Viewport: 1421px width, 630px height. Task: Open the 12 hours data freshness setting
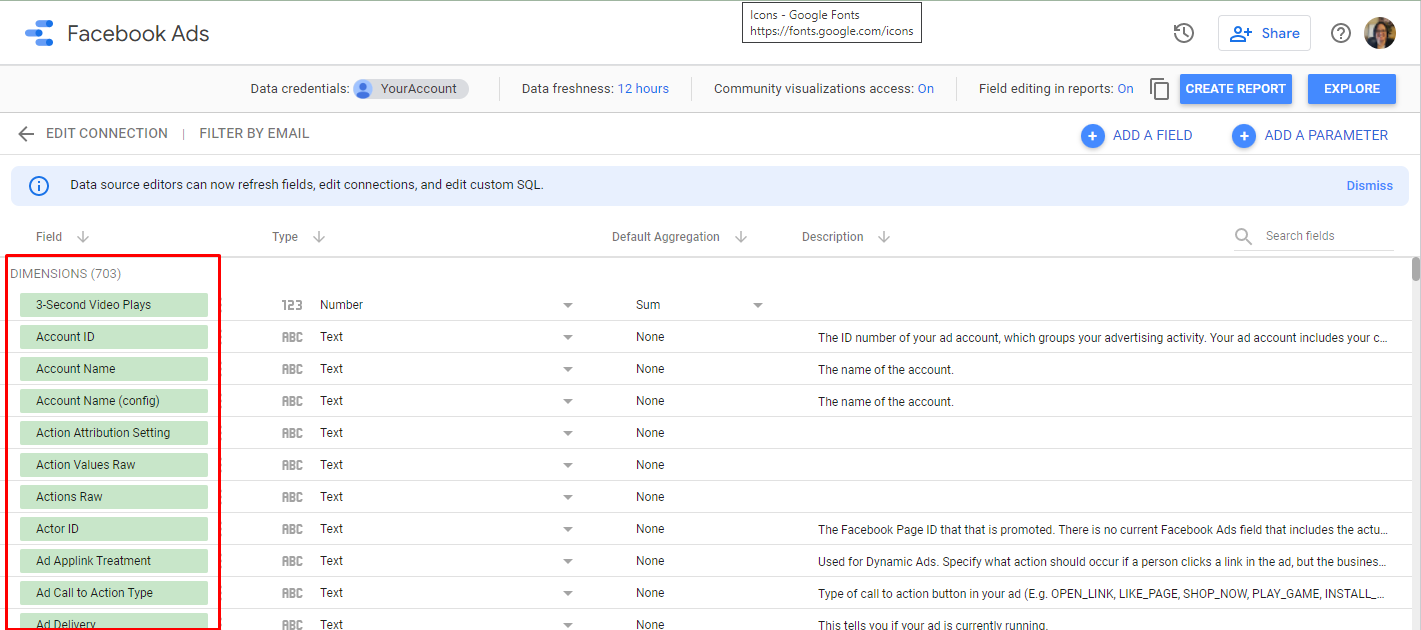(x=643, y=89)
